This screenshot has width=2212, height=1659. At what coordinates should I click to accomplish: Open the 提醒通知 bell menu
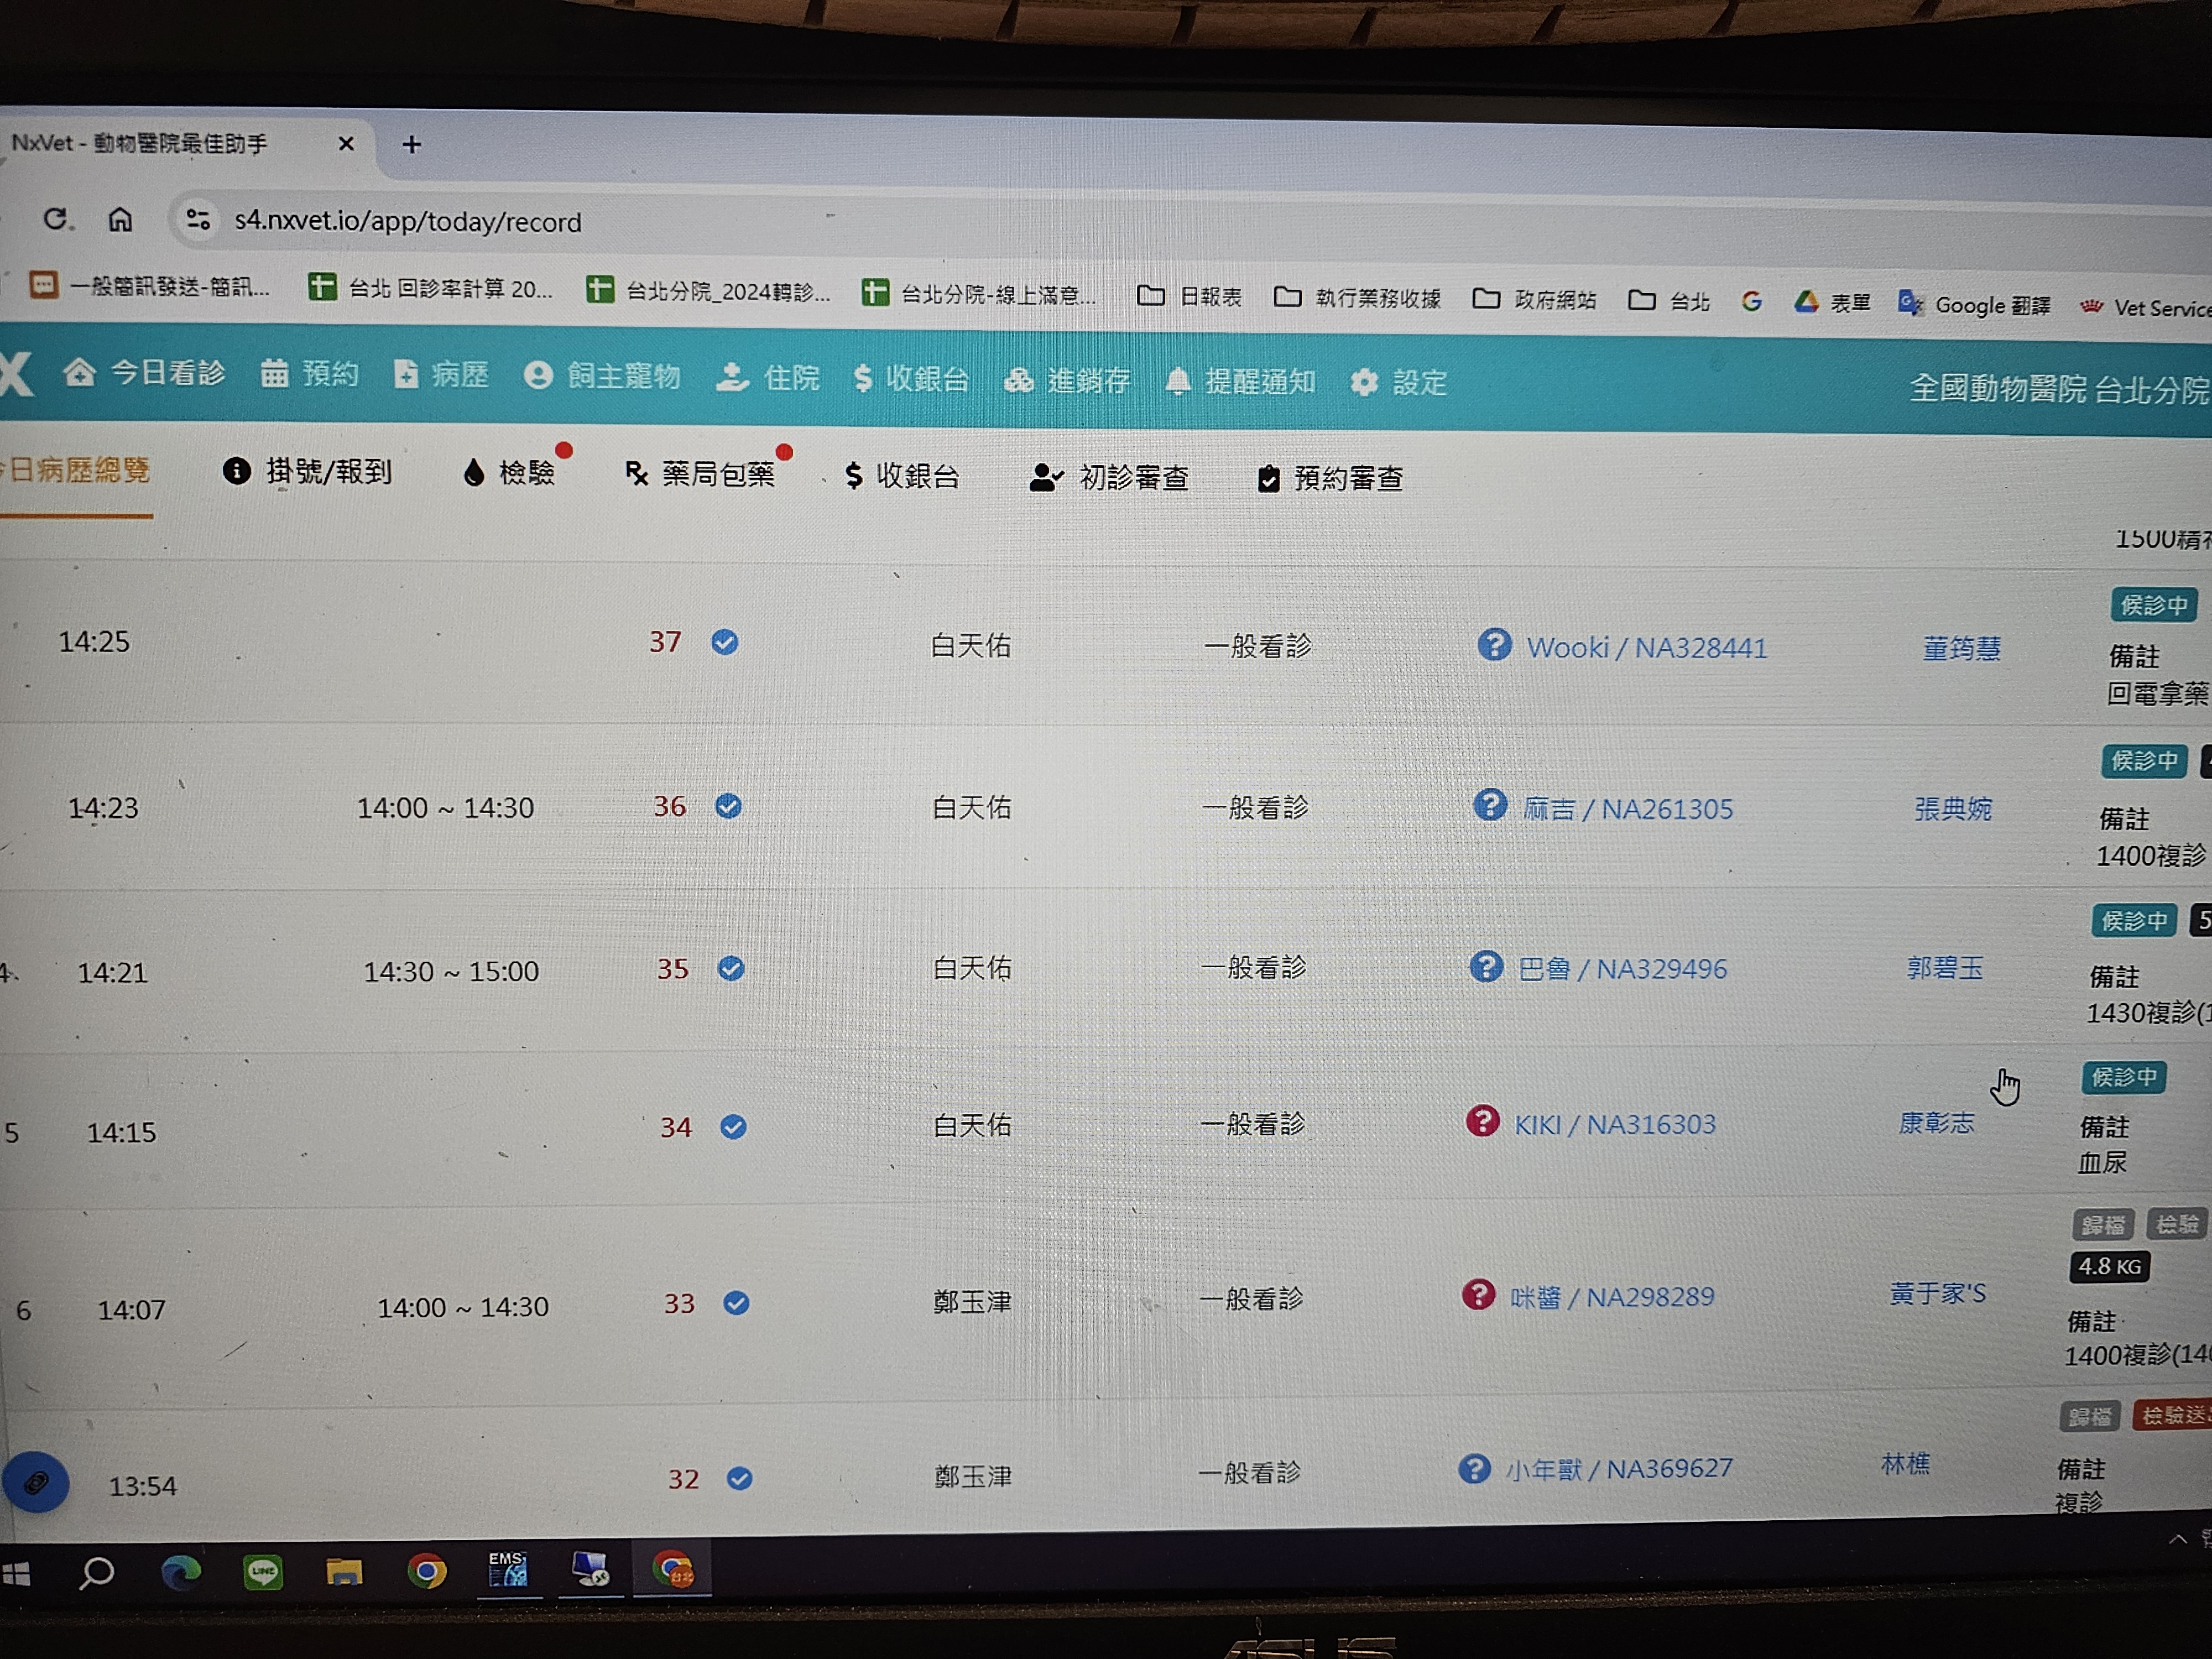pyautogui.click(x=1240, y=381)
